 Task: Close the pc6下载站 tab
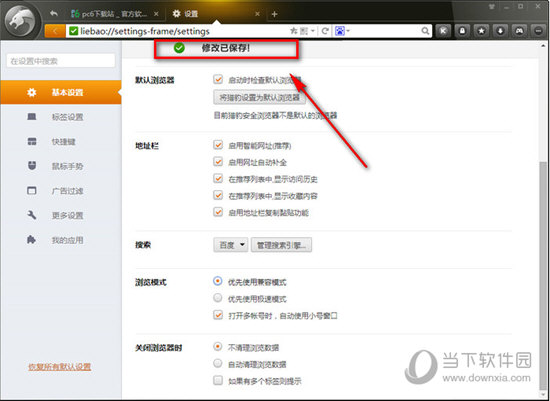pyautogui.click(x=156, y=14)
